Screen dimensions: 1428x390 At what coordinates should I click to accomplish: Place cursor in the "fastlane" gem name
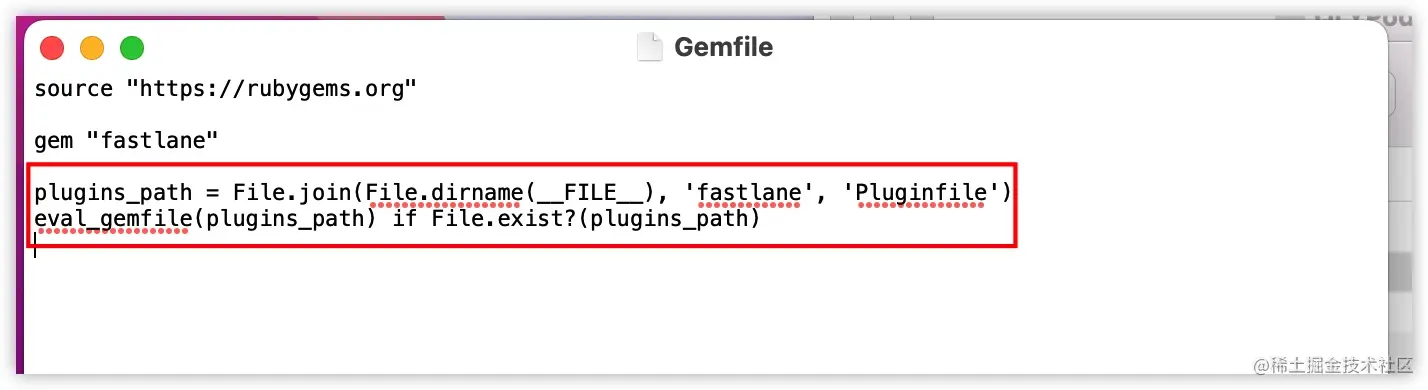[x=152, y=141]
